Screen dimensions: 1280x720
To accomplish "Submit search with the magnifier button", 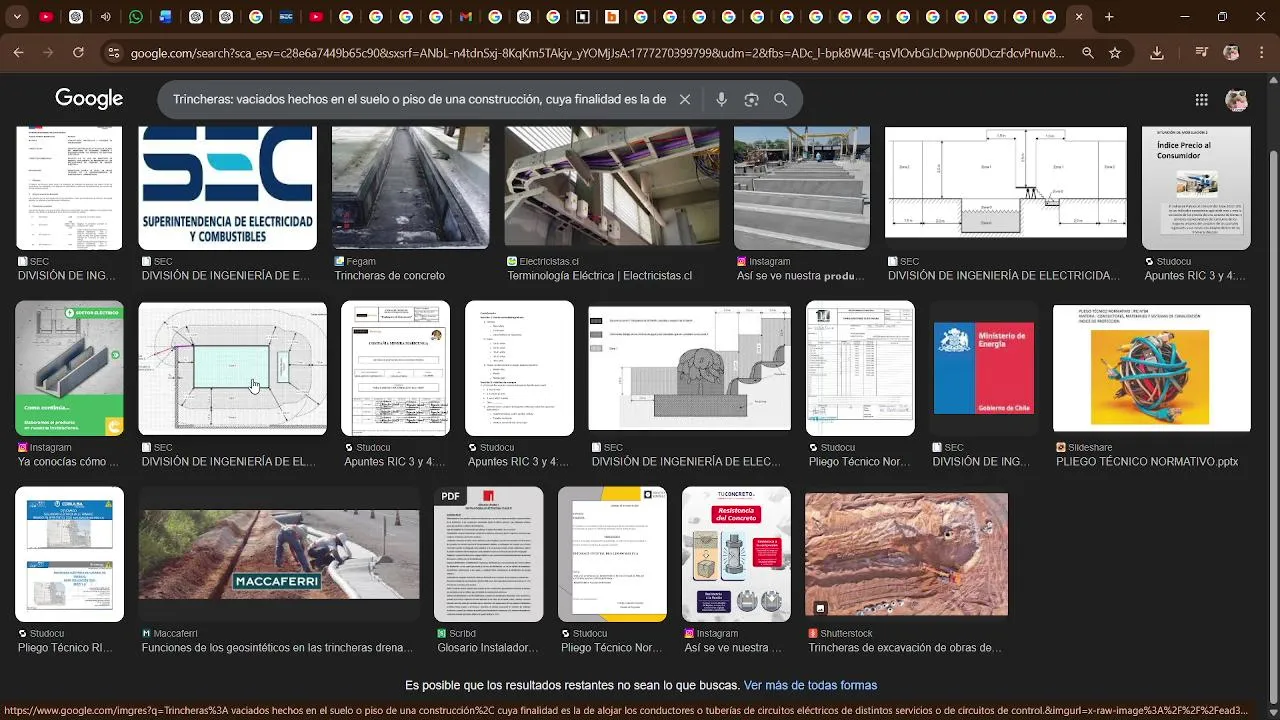I will [x=781, y=100].
